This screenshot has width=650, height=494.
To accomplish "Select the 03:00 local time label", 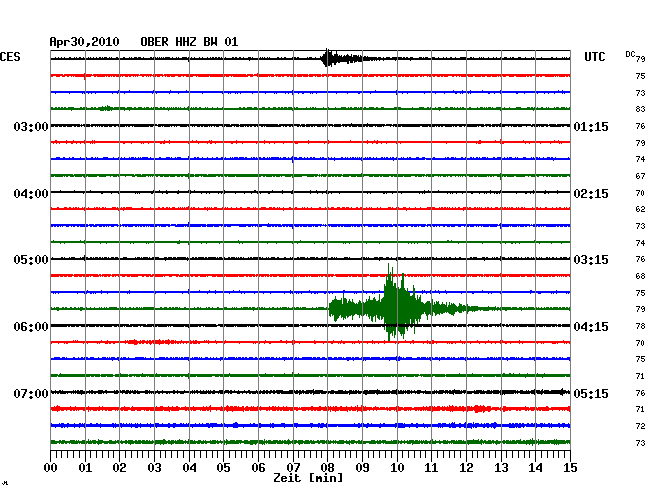I will tap(31, 126).
